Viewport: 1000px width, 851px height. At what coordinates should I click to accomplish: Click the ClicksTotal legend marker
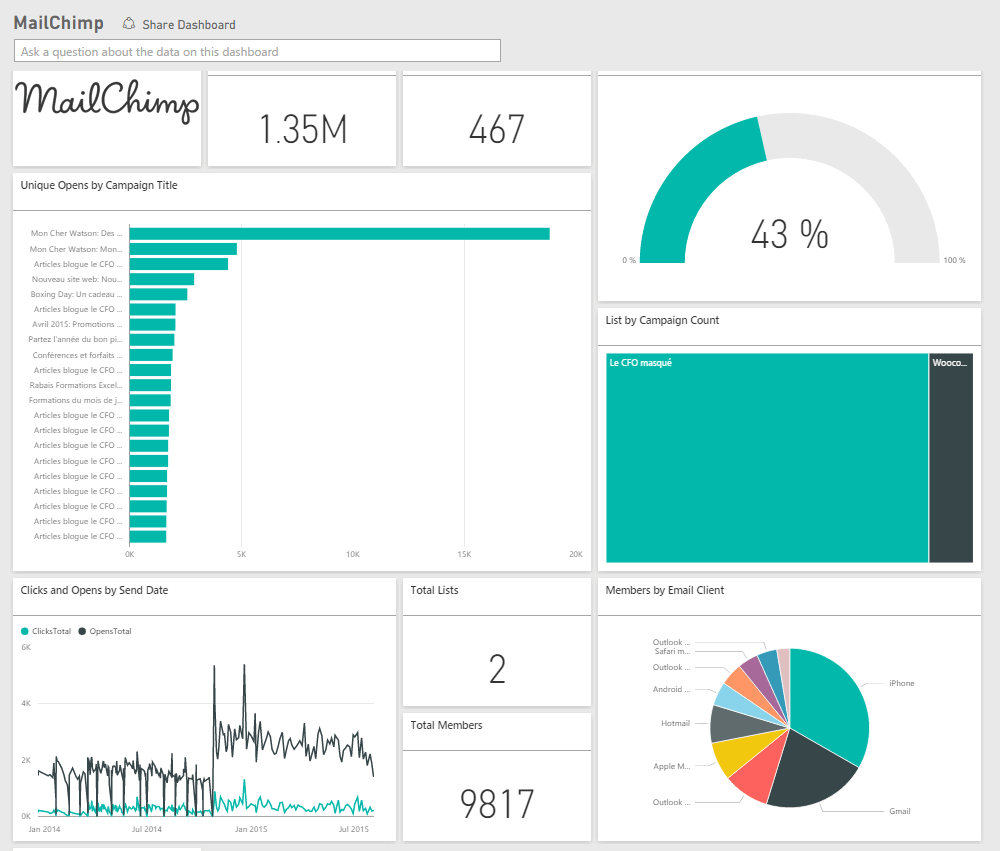point(25,631)
